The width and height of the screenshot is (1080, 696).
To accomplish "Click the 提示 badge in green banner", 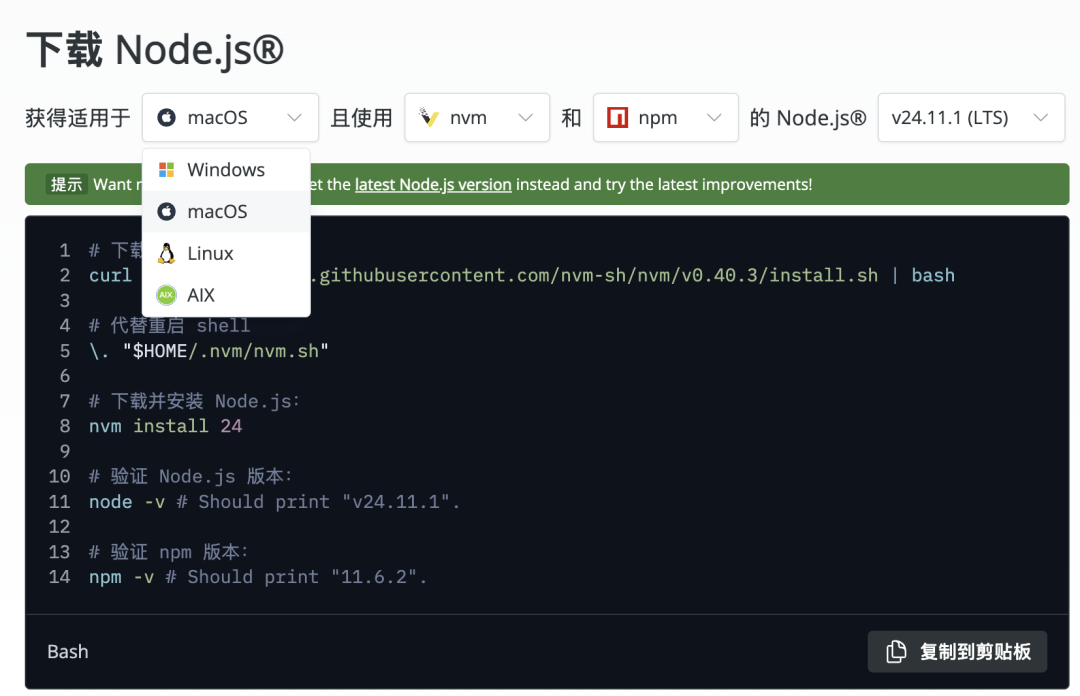I will tap(67, 185).
